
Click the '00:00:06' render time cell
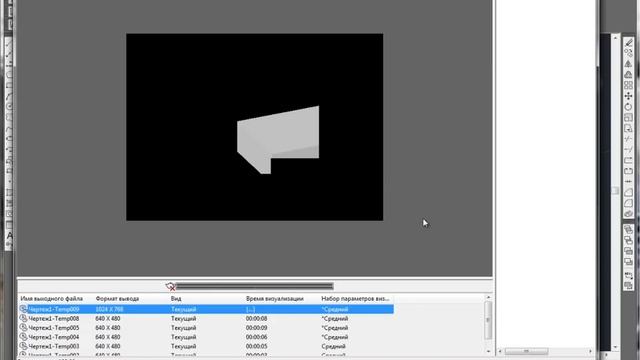pos(257,337)
